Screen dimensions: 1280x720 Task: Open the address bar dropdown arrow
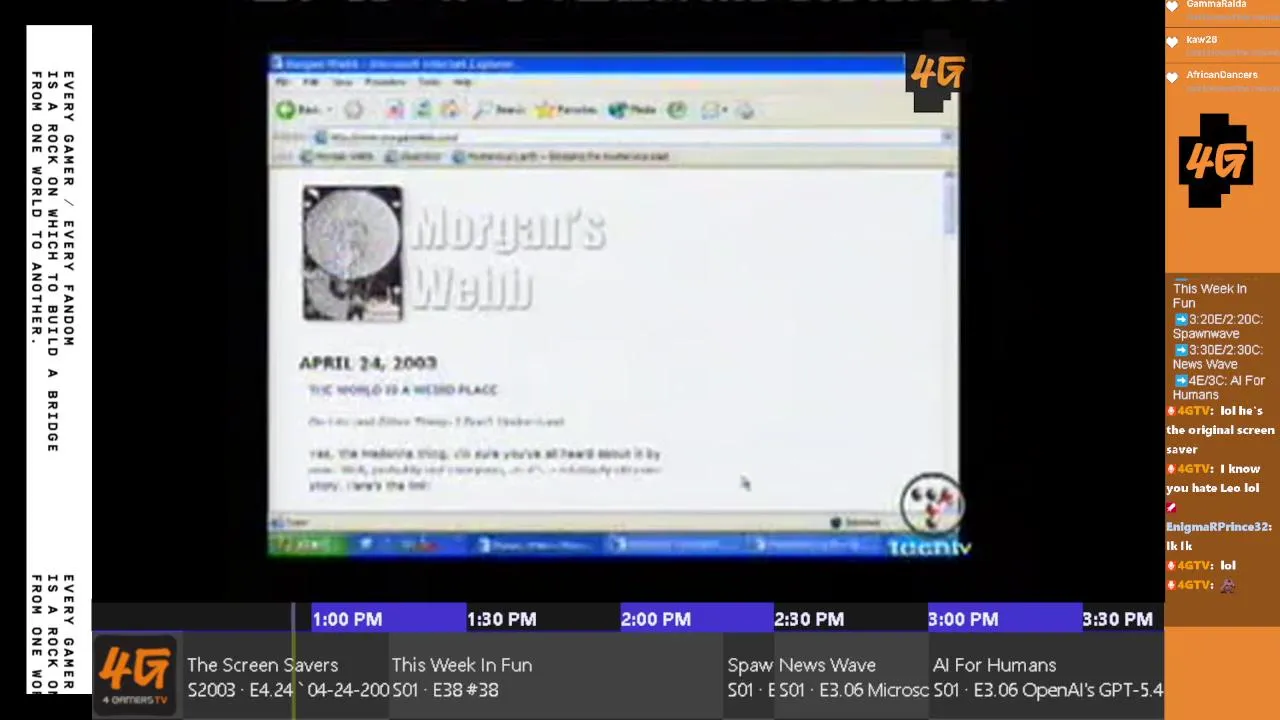(x=946, y=137)
